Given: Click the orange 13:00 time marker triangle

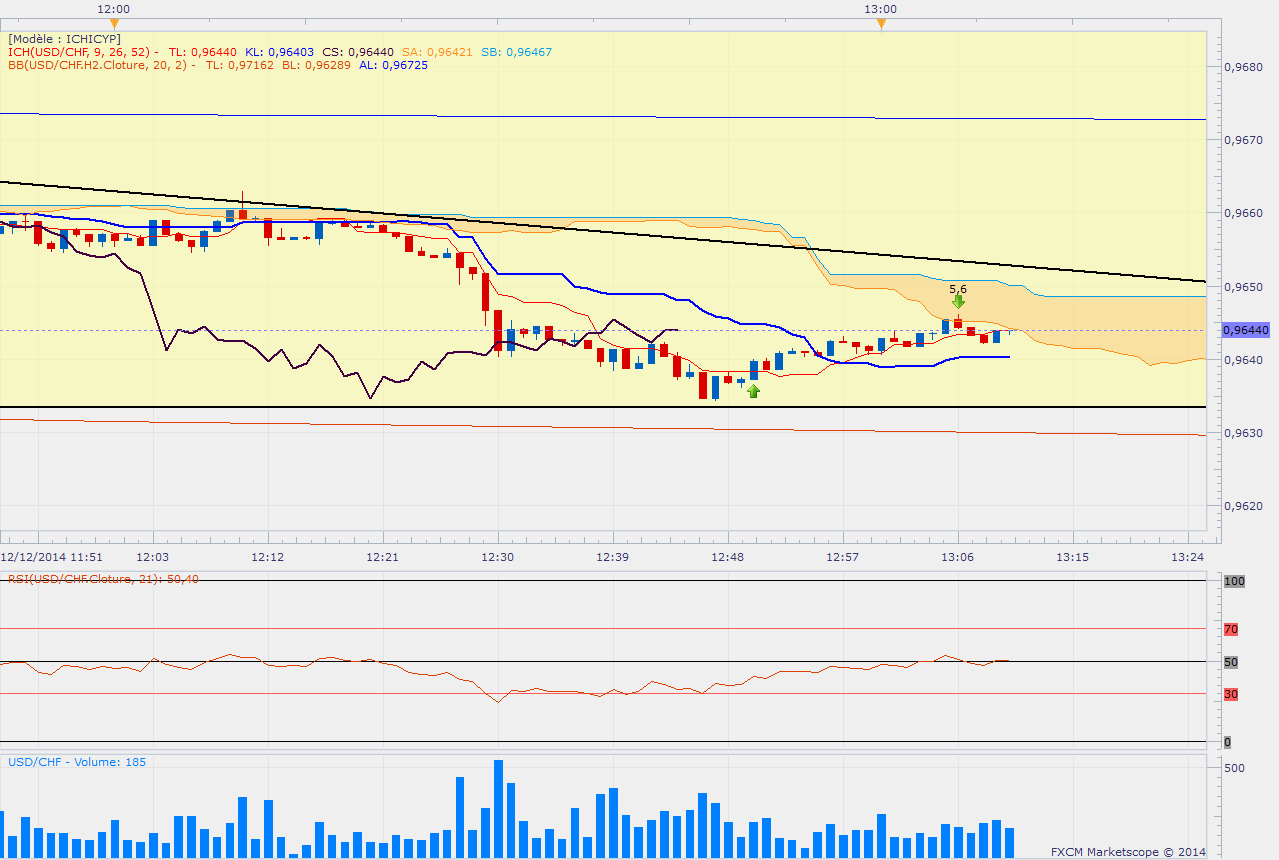Looking at the screenshot, I should click(881, 23).
